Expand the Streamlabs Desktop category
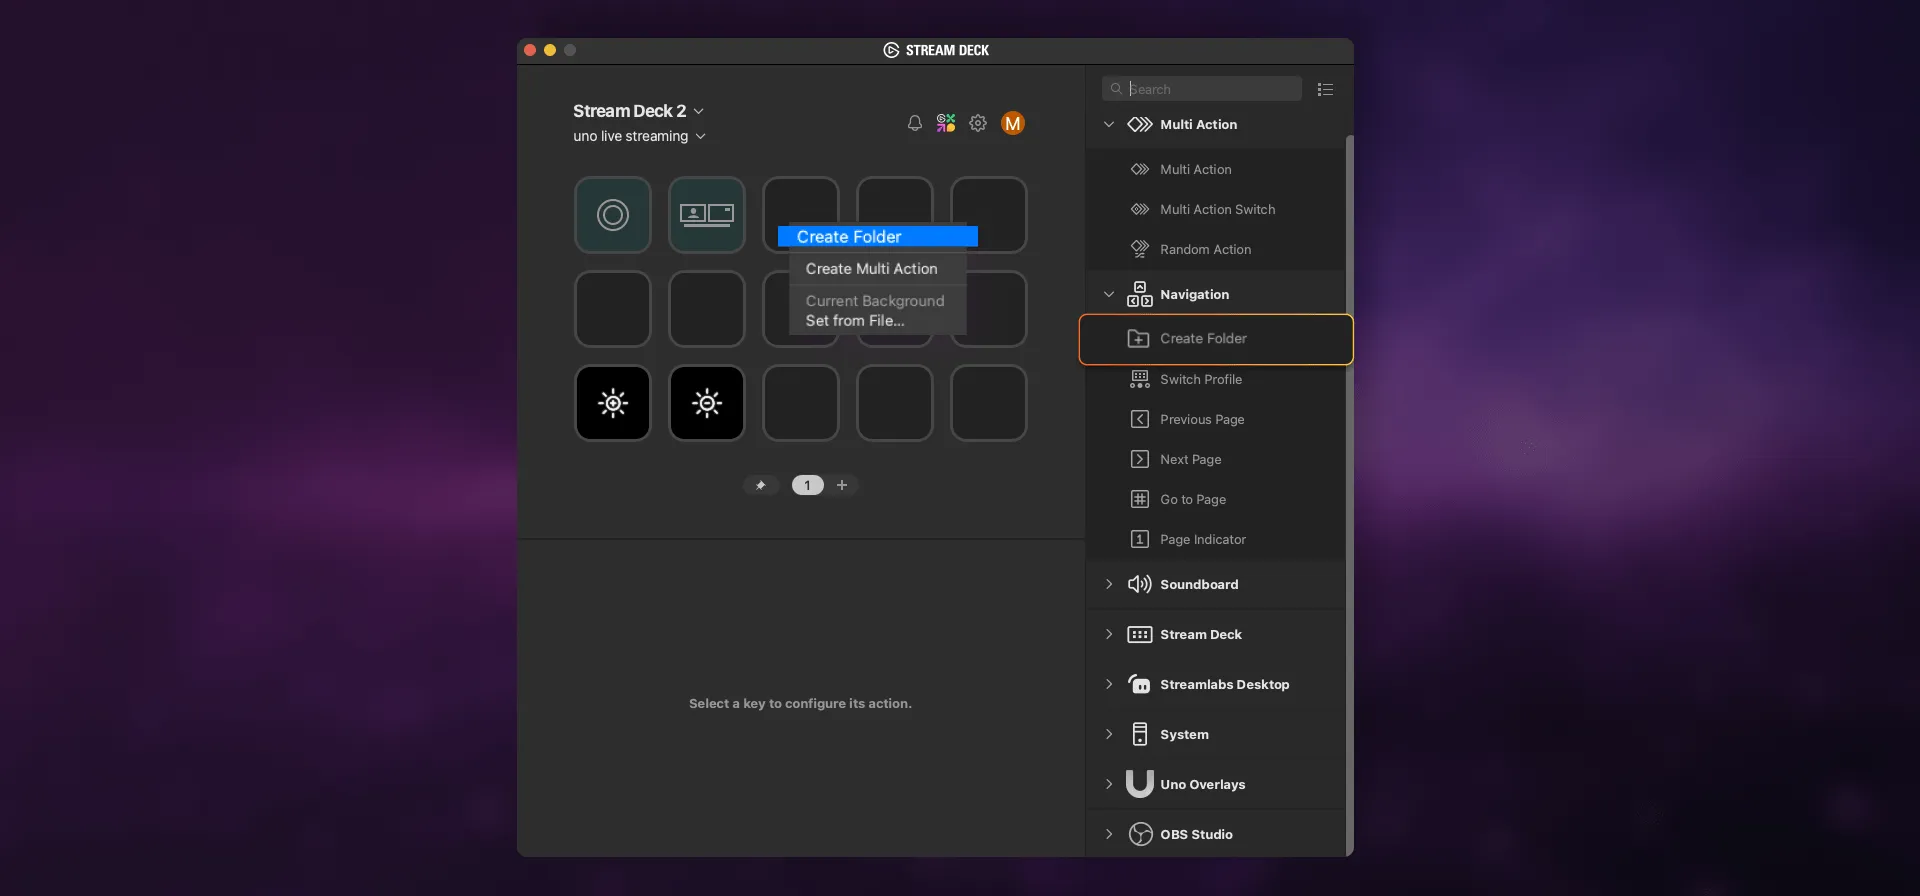 coord(1109,684)
